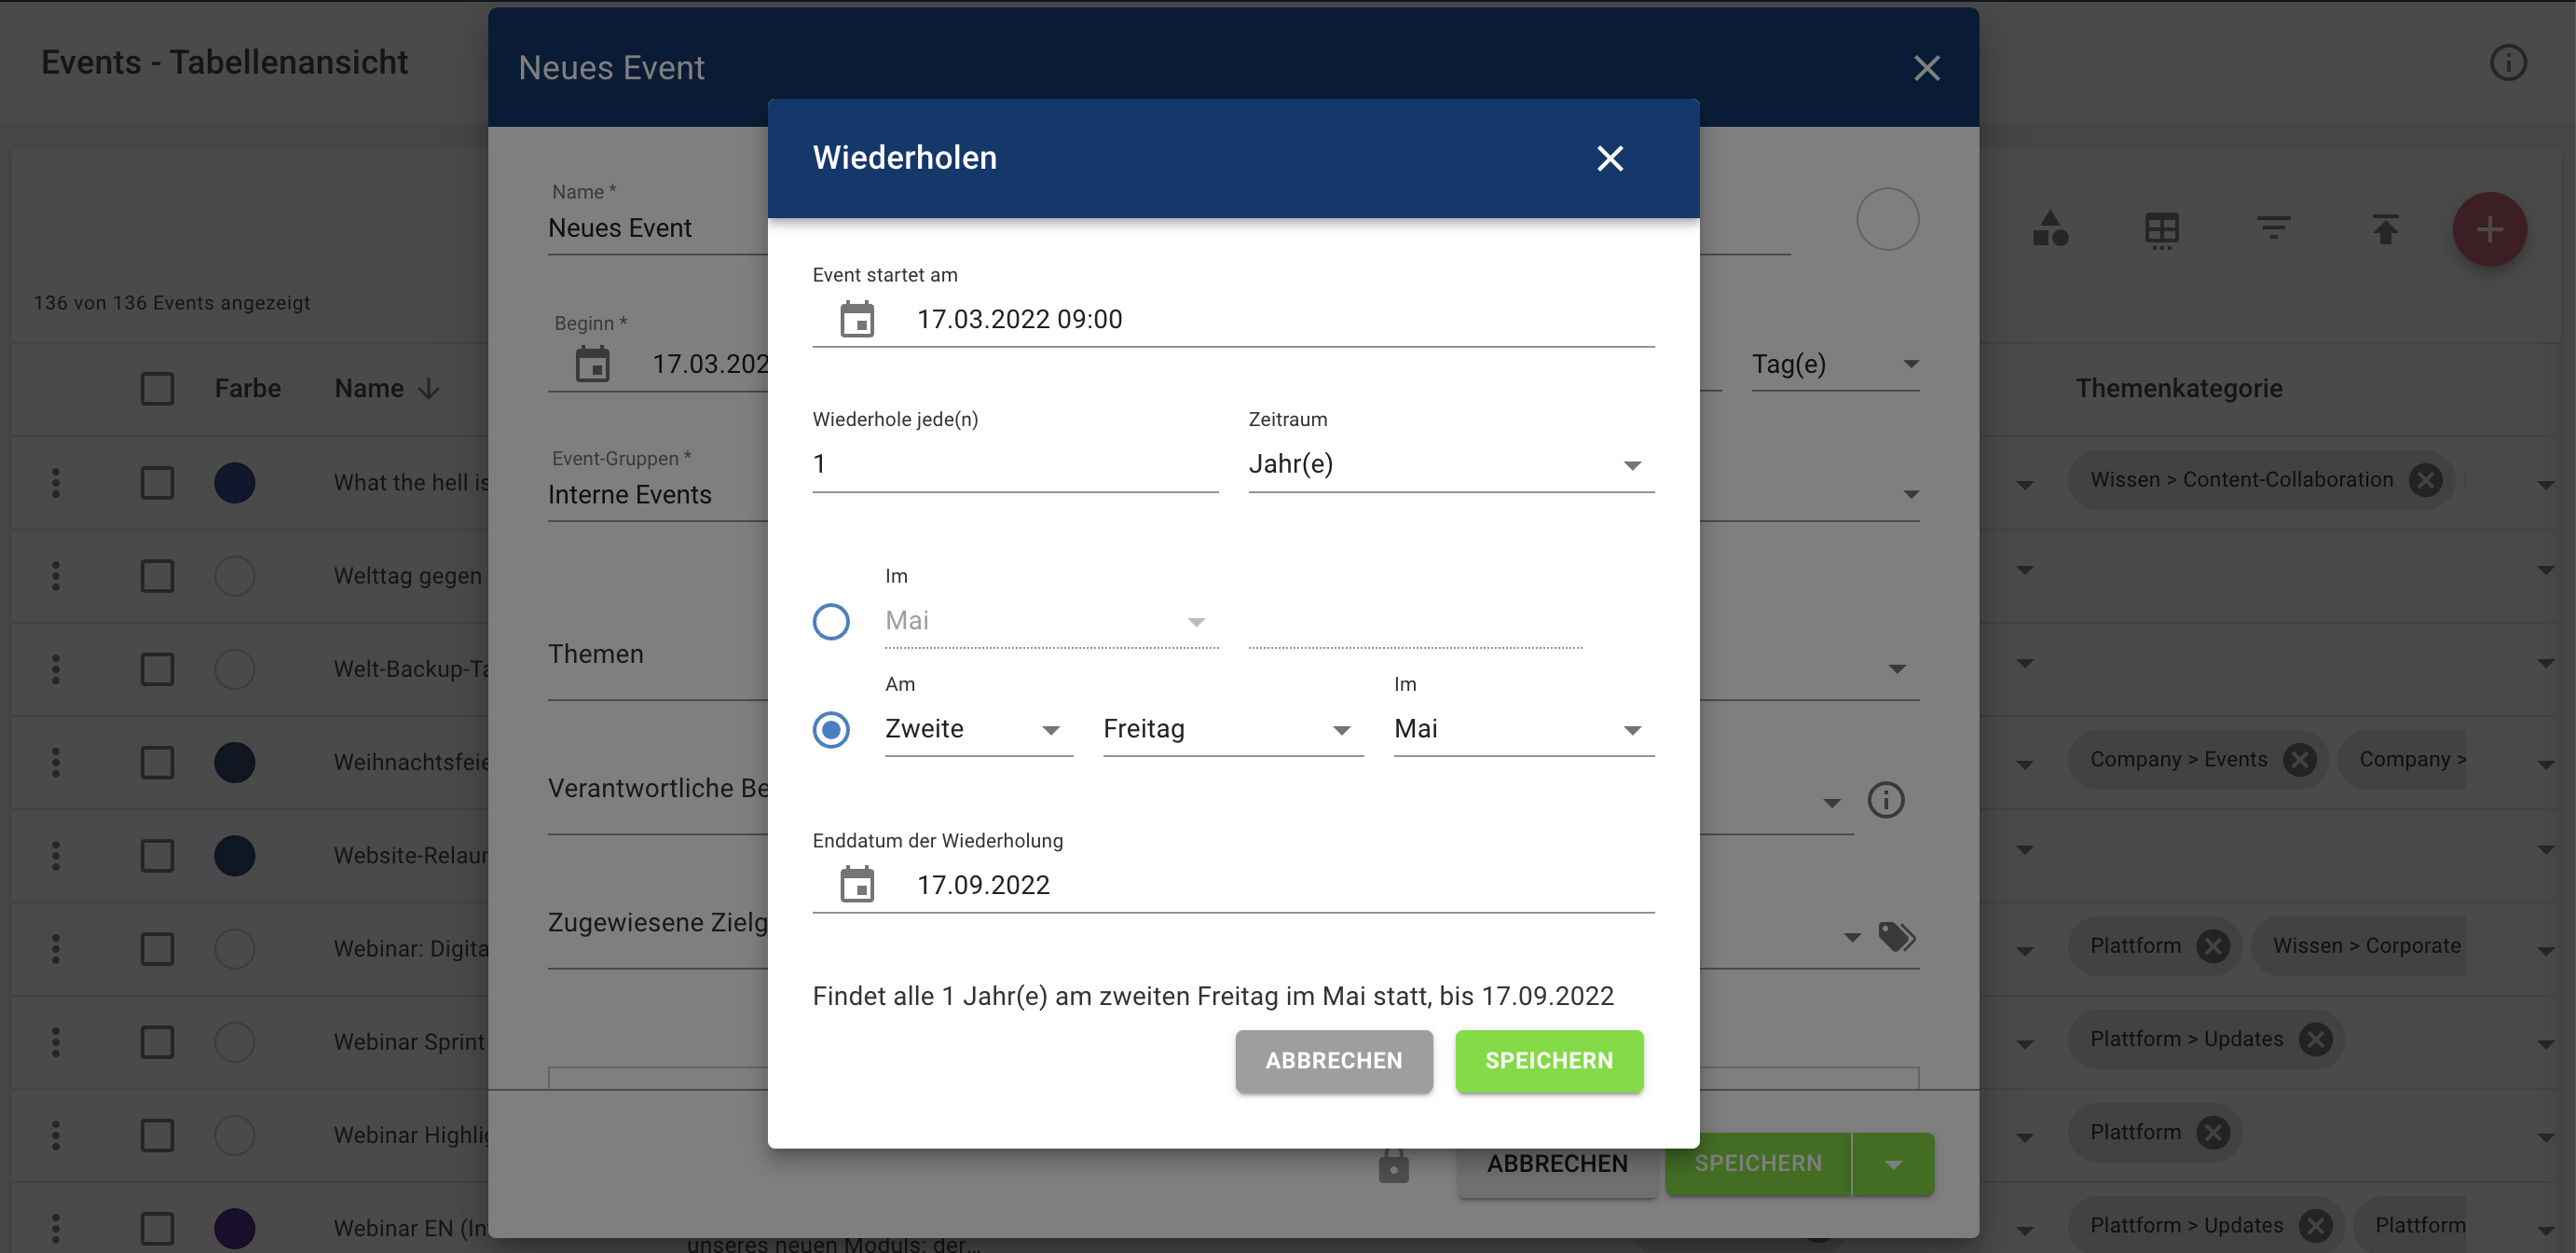The image size is (2576, 1253).
Task: Click the Event startet am date field
Action: coord(1233,320)
